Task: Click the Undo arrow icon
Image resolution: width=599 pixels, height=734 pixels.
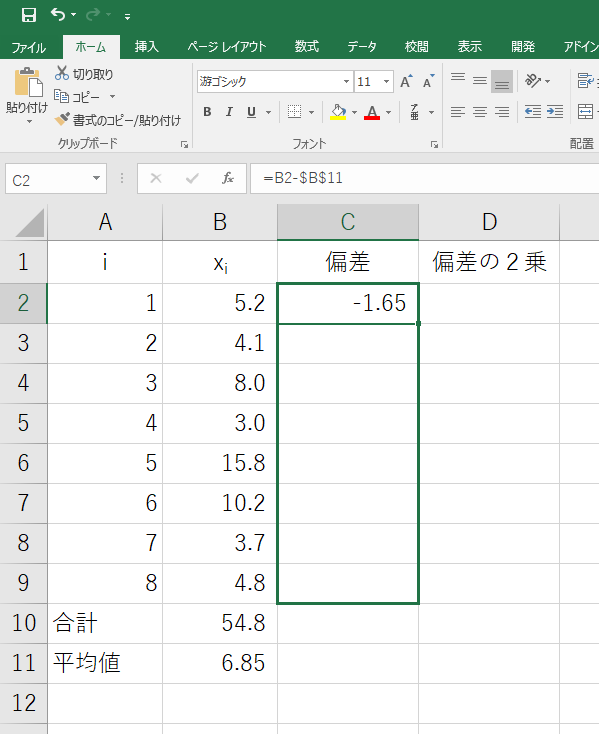Action: (x=58, y=15)
